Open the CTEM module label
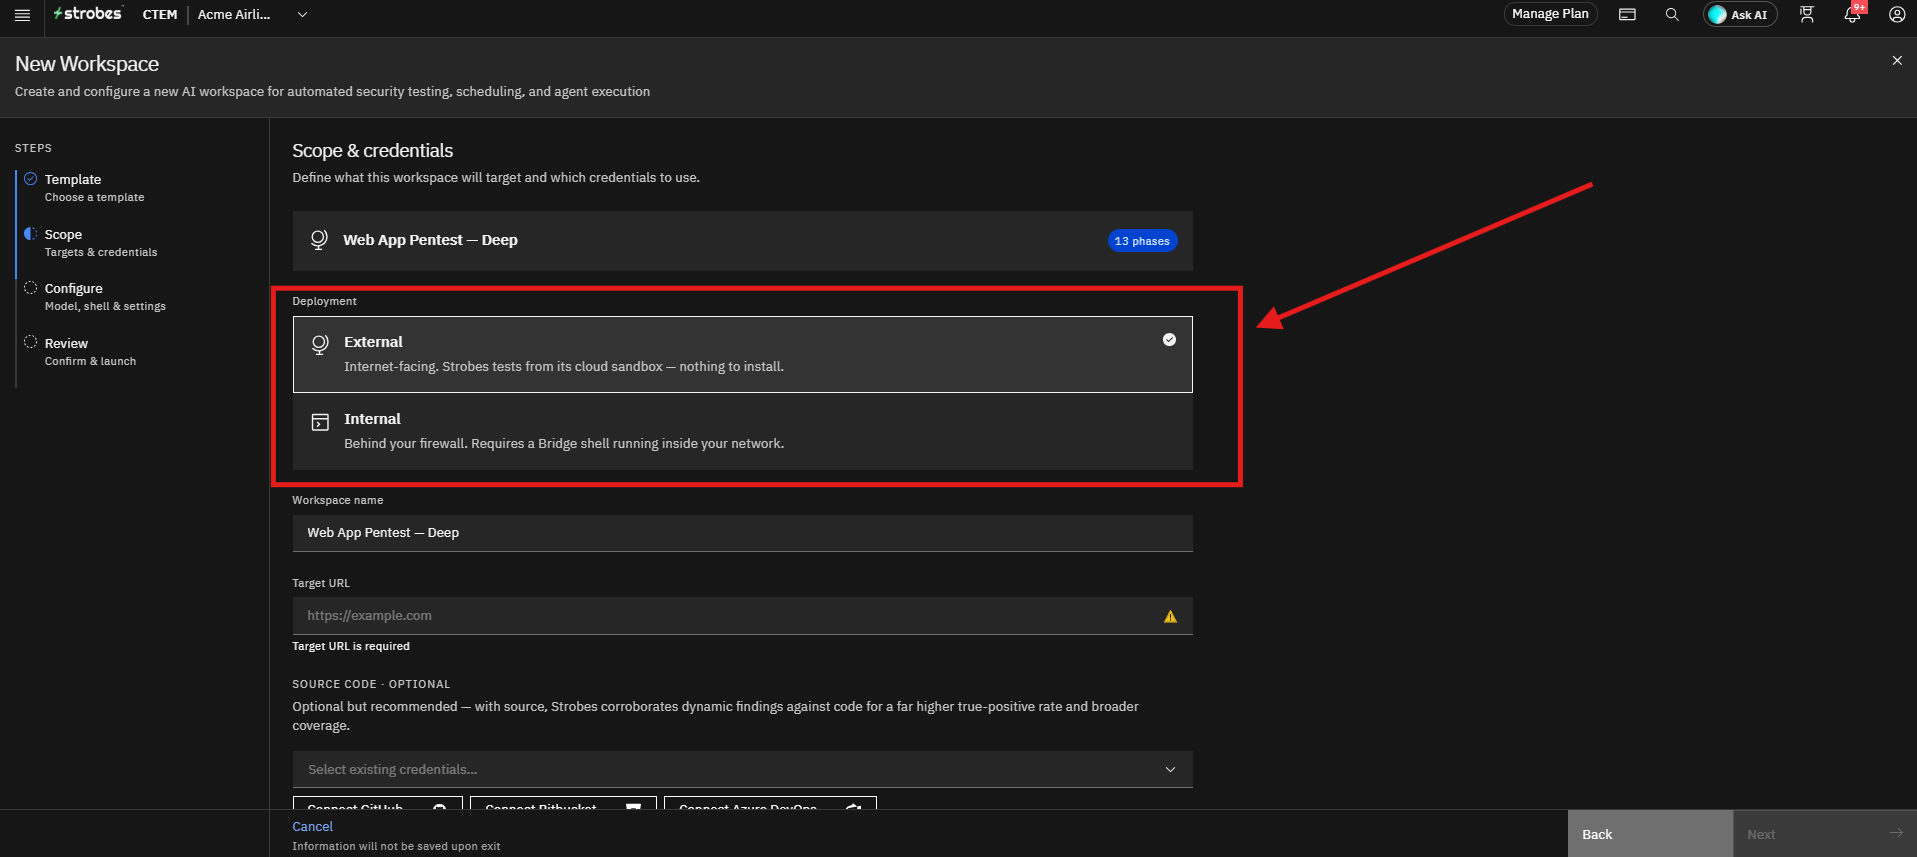Image resolution: width=1917 pixels, height=857 pixels. [160, 15]
